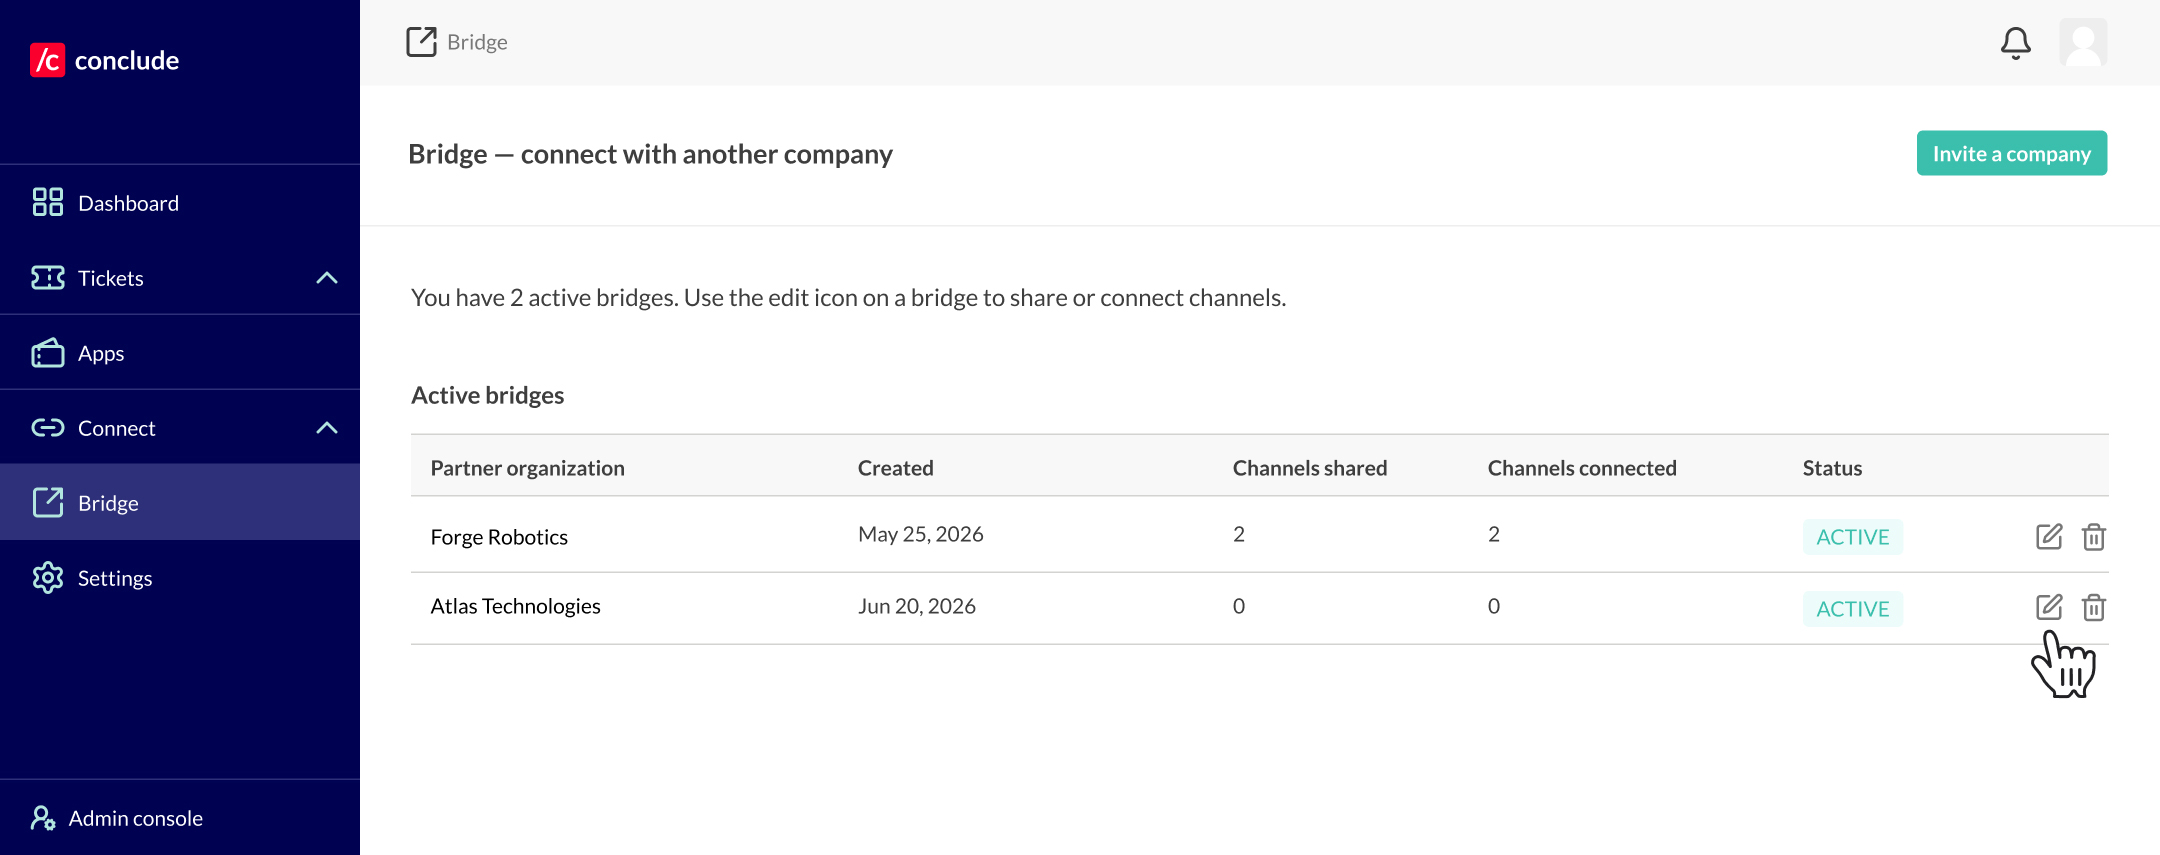Collapse the Connect section chevron
The image size is (2160, 855).
(x=327, y=428)
